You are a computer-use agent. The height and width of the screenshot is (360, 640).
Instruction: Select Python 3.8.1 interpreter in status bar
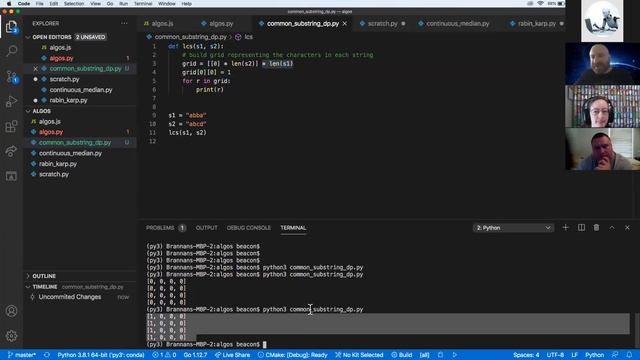[x=101, y=355]
